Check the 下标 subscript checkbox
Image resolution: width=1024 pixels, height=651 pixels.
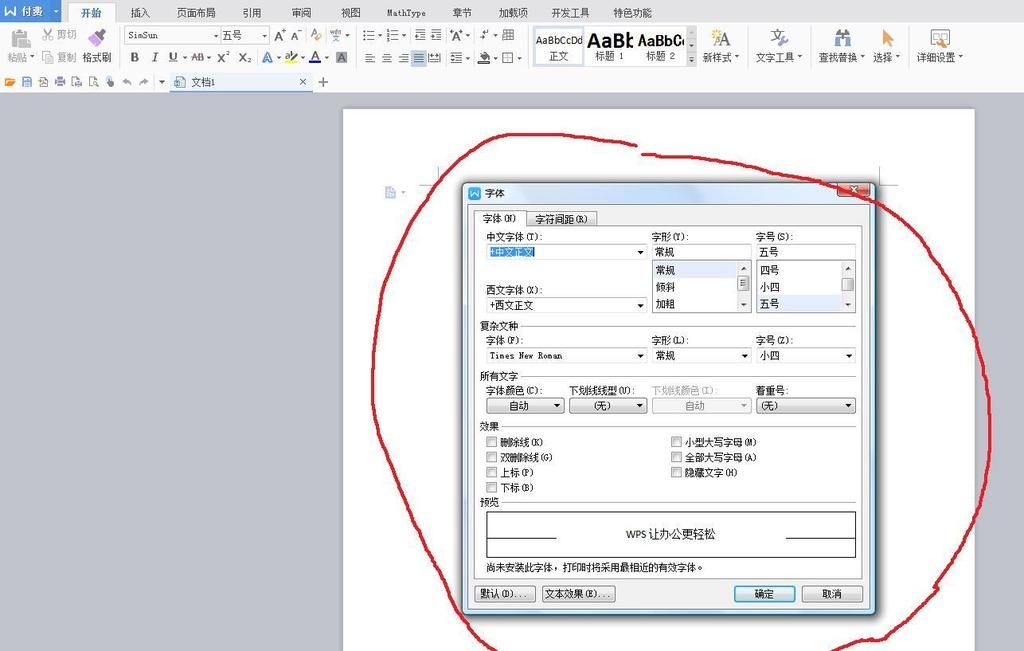492,488
